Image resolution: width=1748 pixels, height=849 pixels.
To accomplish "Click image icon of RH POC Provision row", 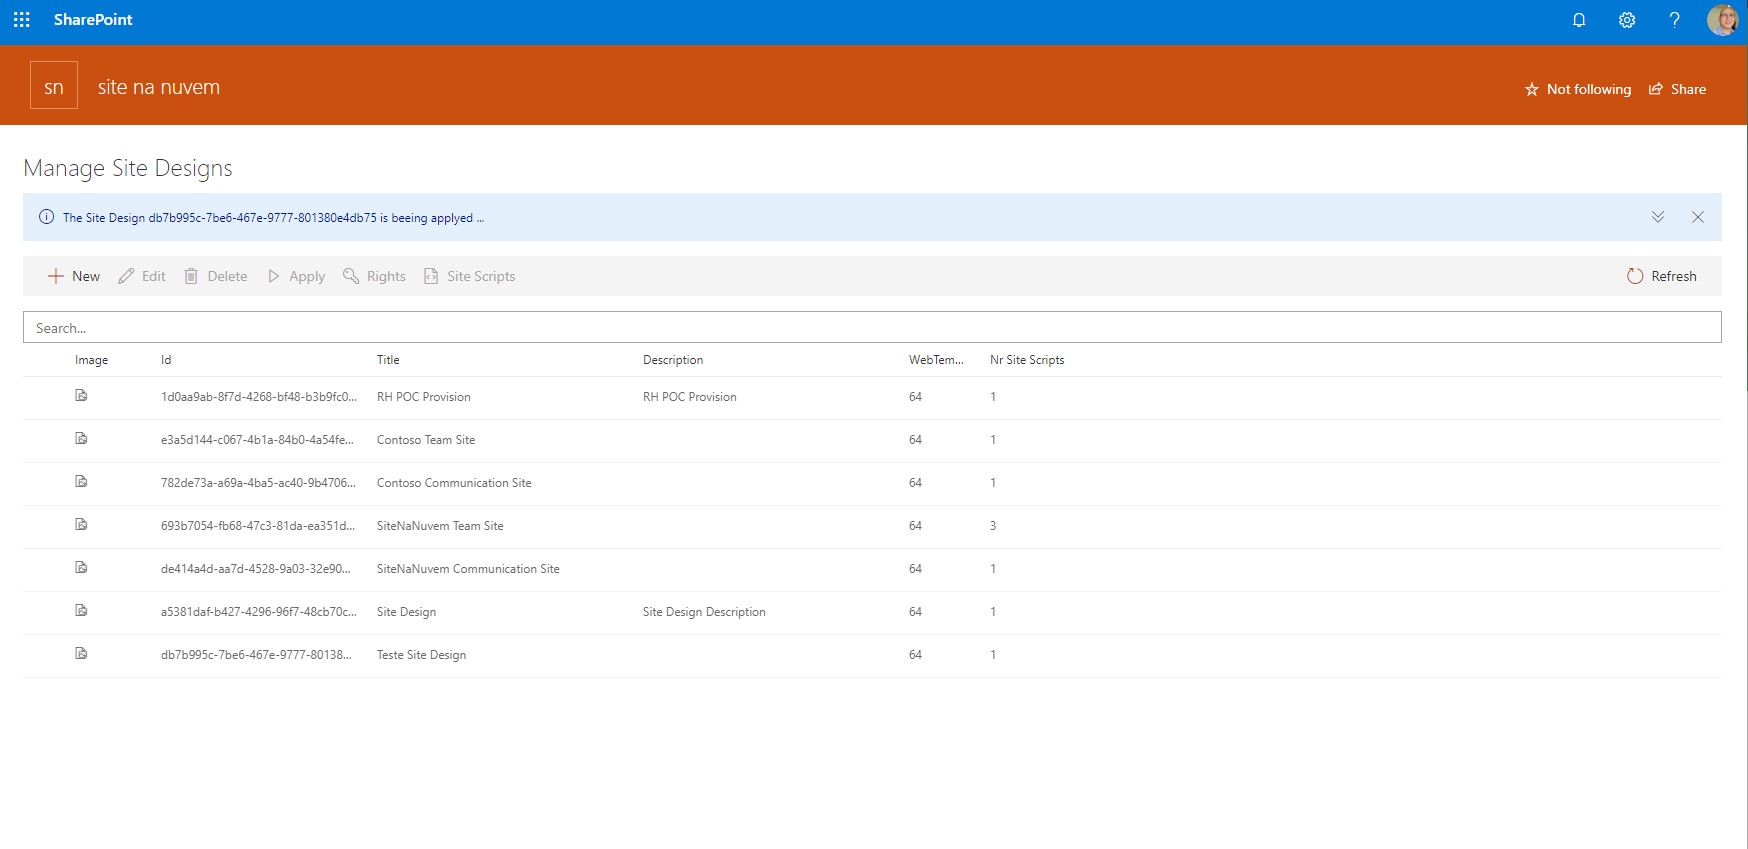I will 81,396.
